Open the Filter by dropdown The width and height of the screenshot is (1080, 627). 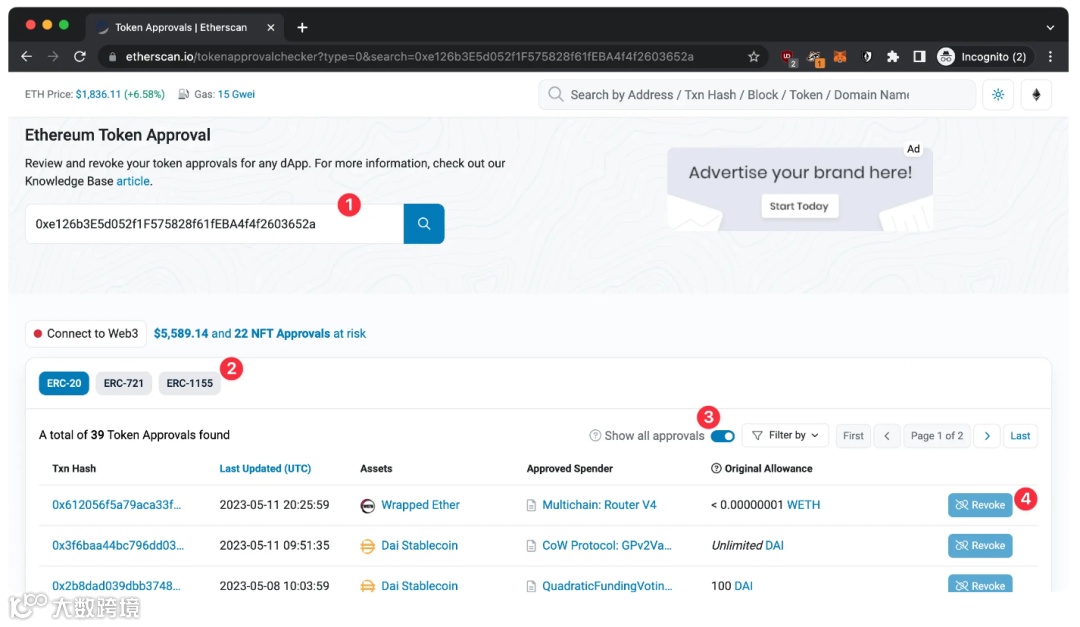tap(785, 435)
